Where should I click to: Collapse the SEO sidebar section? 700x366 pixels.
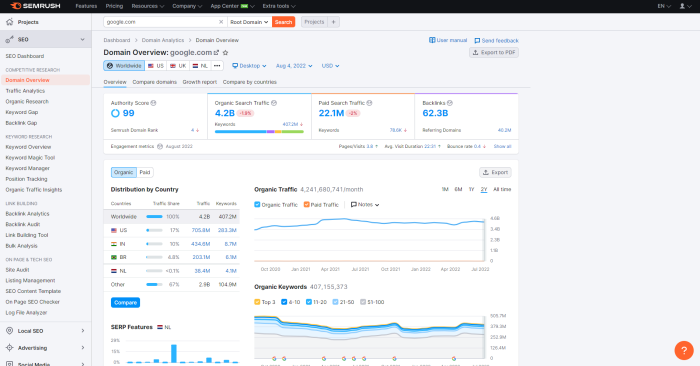82,40
